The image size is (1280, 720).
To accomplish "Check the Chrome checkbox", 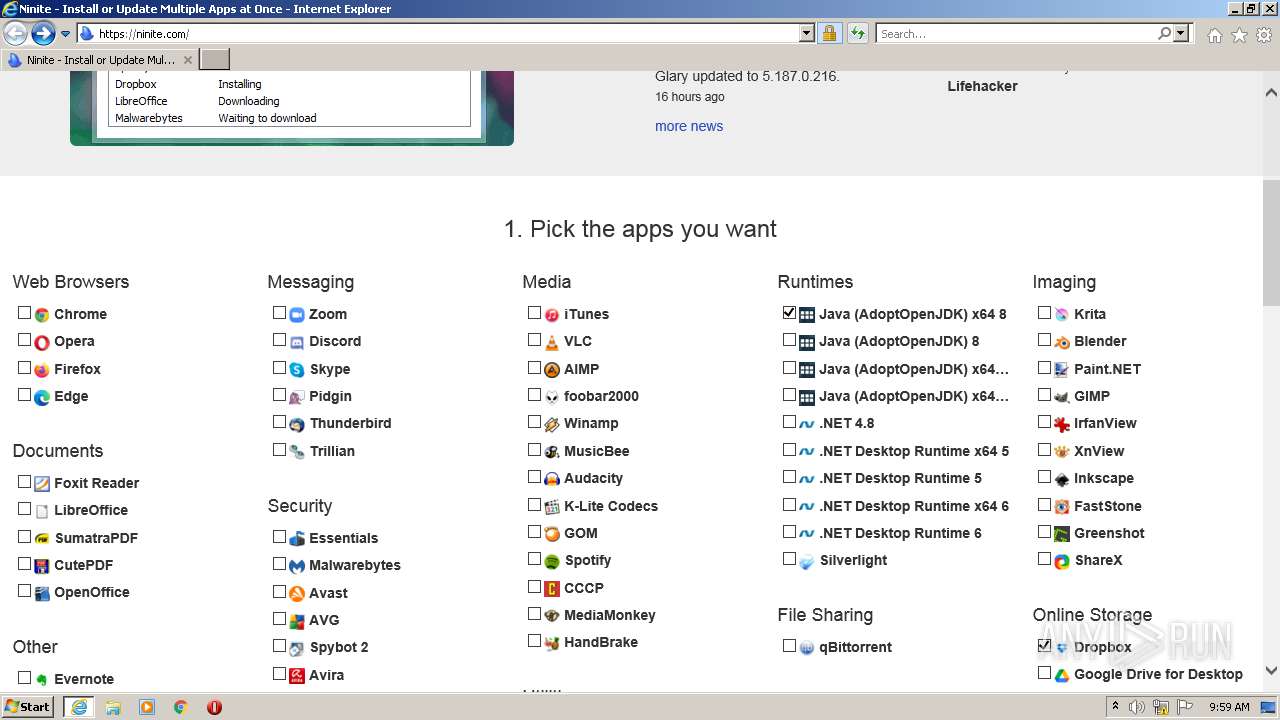I will [24, 313].
